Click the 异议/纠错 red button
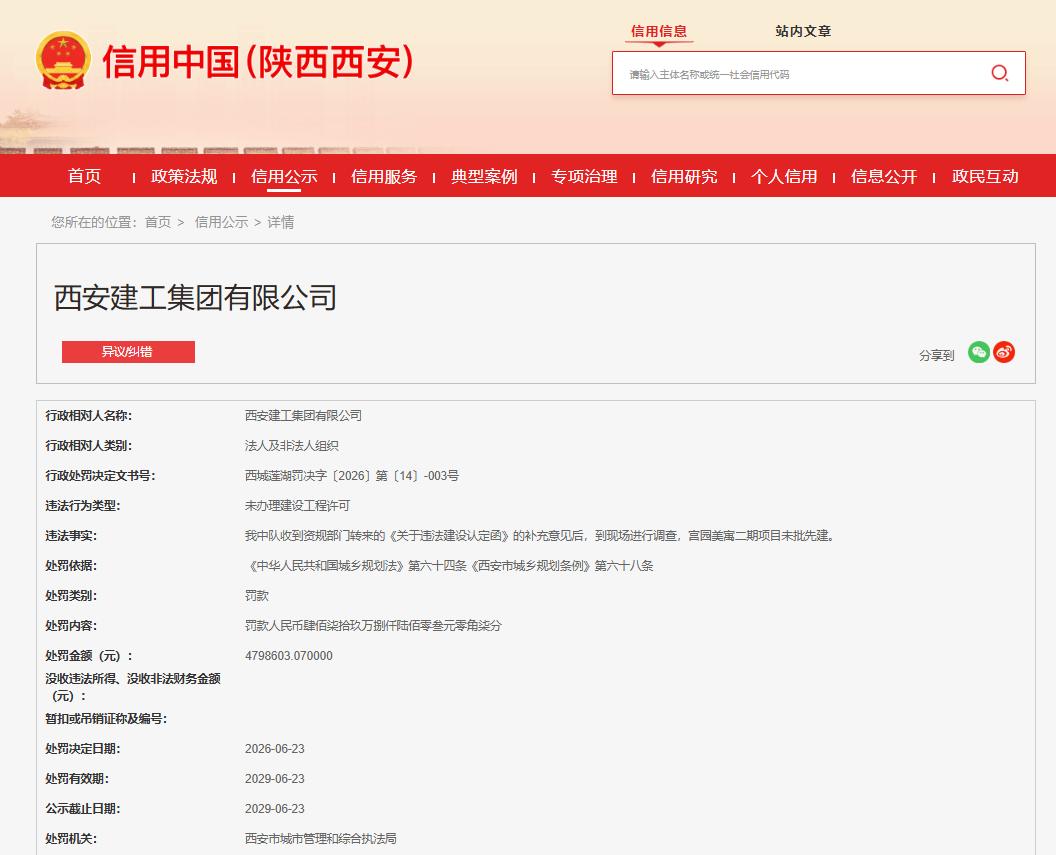 [128, 351]
